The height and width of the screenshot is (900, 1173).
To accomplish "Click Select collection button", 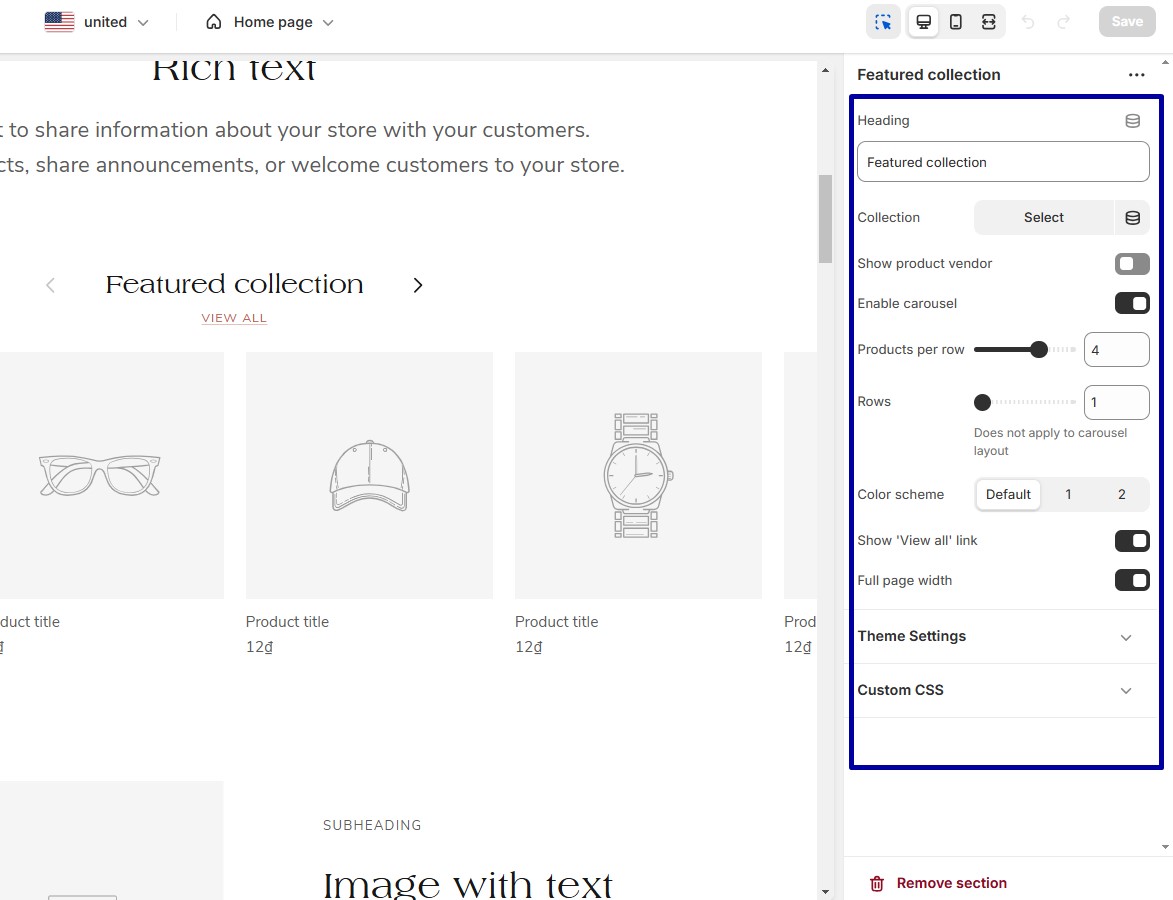I will tap(1044, 218).
